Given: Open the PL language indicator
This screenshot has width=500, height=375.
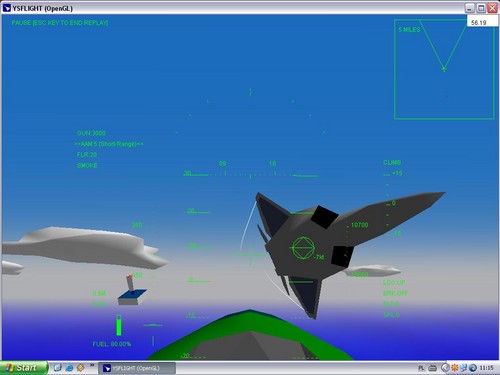Looking at the screenshot, I should [x=421, y=368].
